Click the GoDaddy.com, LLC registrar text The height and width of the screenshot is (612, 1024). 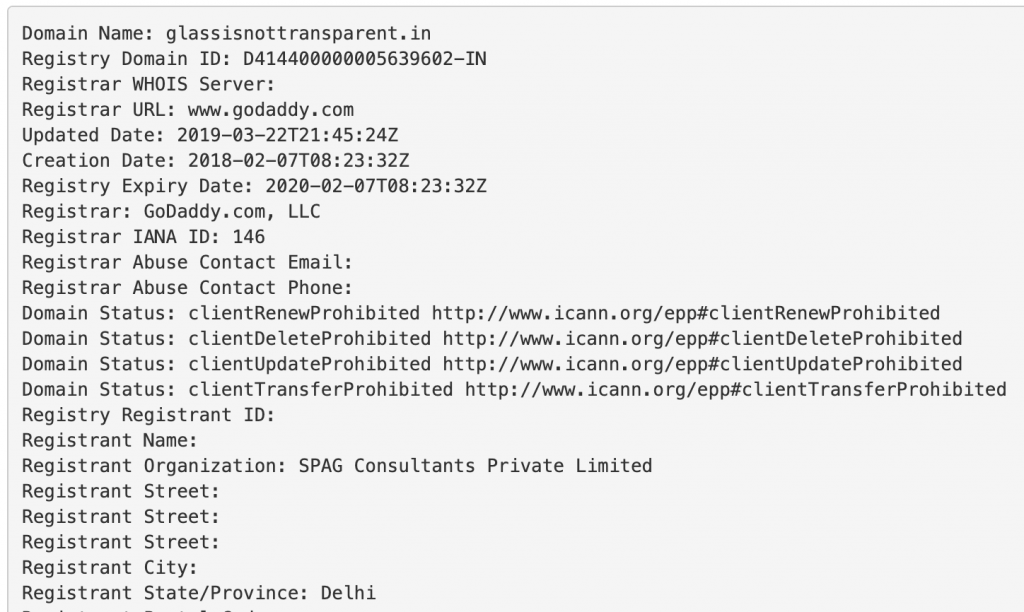232,212
